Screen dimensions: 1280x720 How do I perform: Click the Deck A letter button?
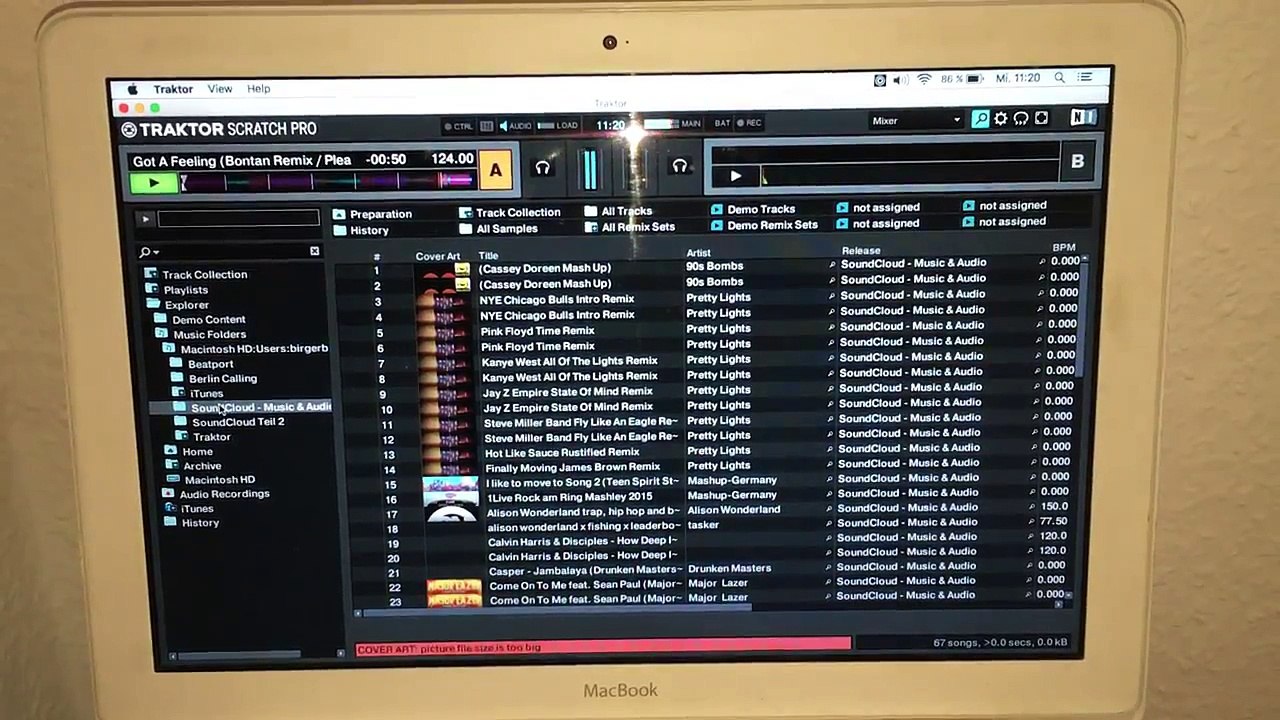click(x=495, y=171)
